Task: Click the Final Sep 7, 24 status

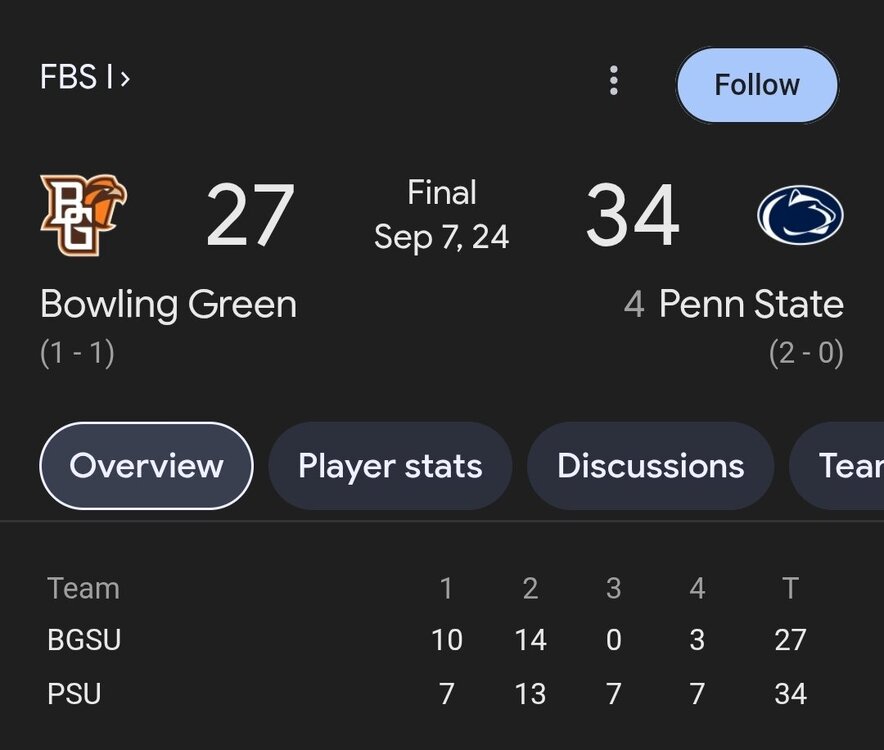Action: click(441, 215)
